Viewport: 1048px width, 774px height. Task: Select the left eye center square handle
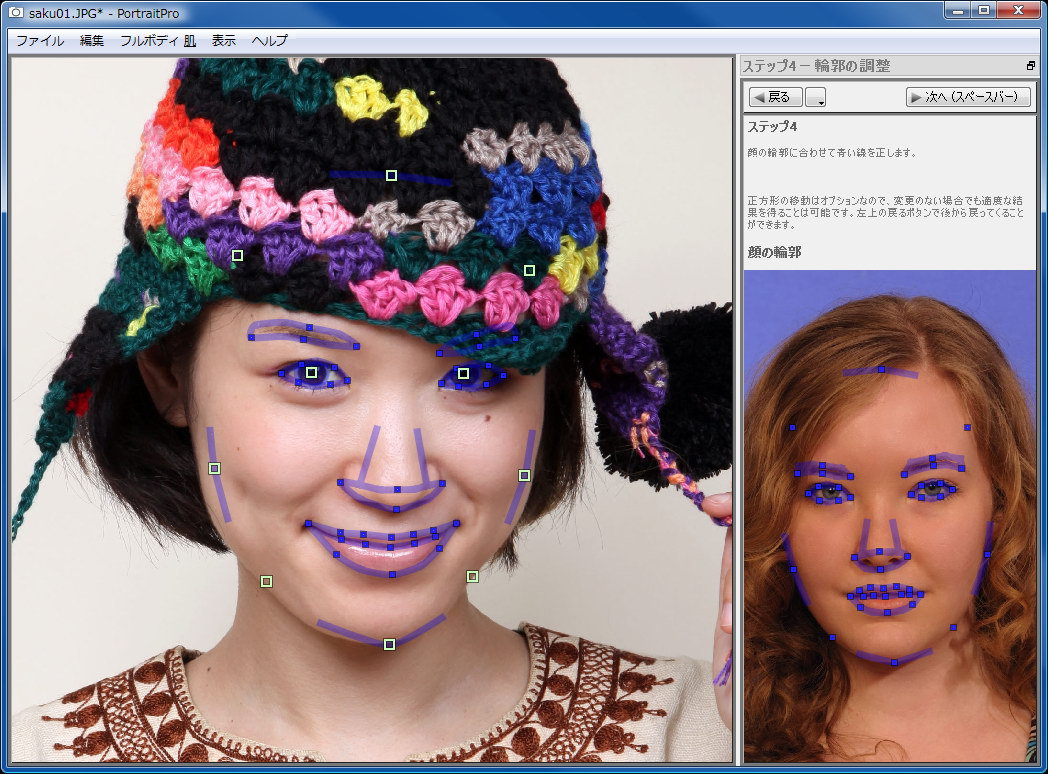[x=311, y=372]
